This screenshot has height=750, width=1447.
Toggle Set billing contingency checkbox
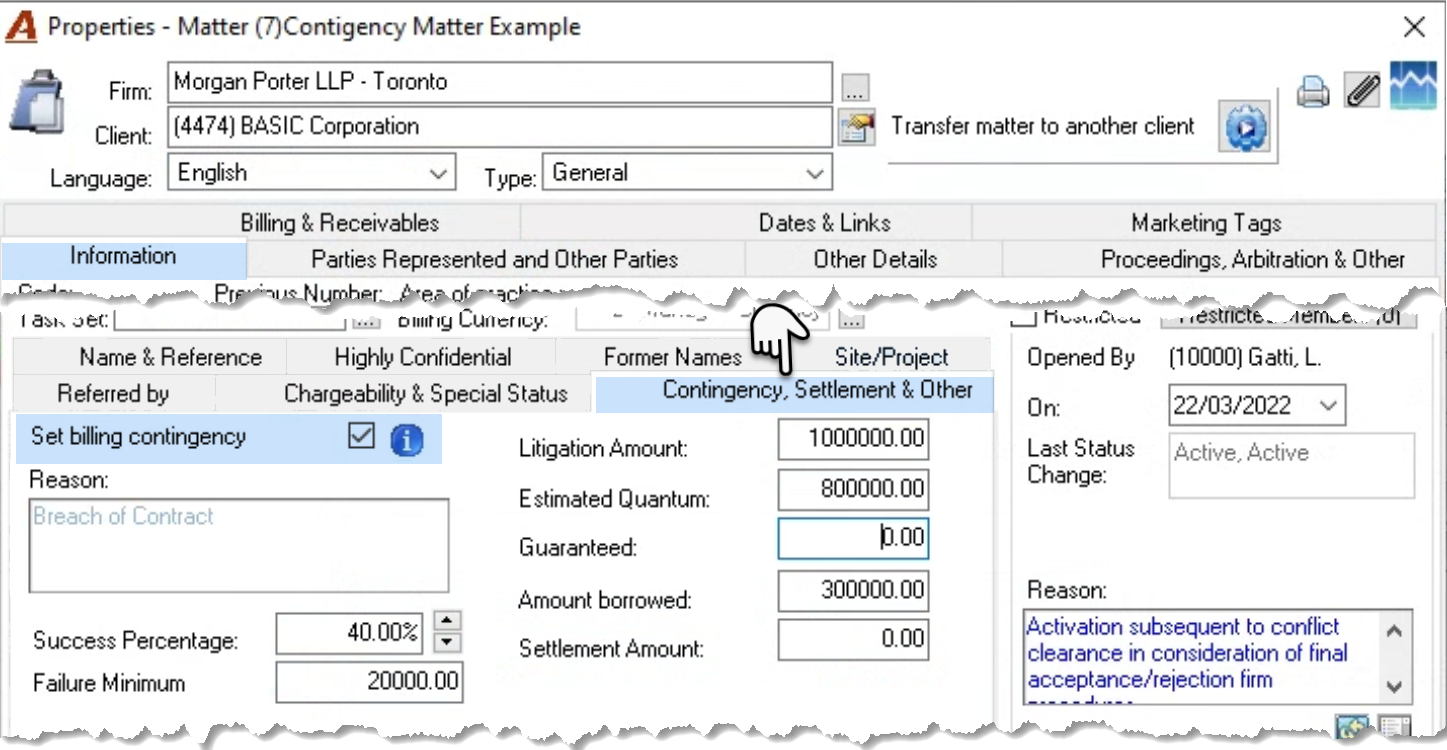point(361,437)
